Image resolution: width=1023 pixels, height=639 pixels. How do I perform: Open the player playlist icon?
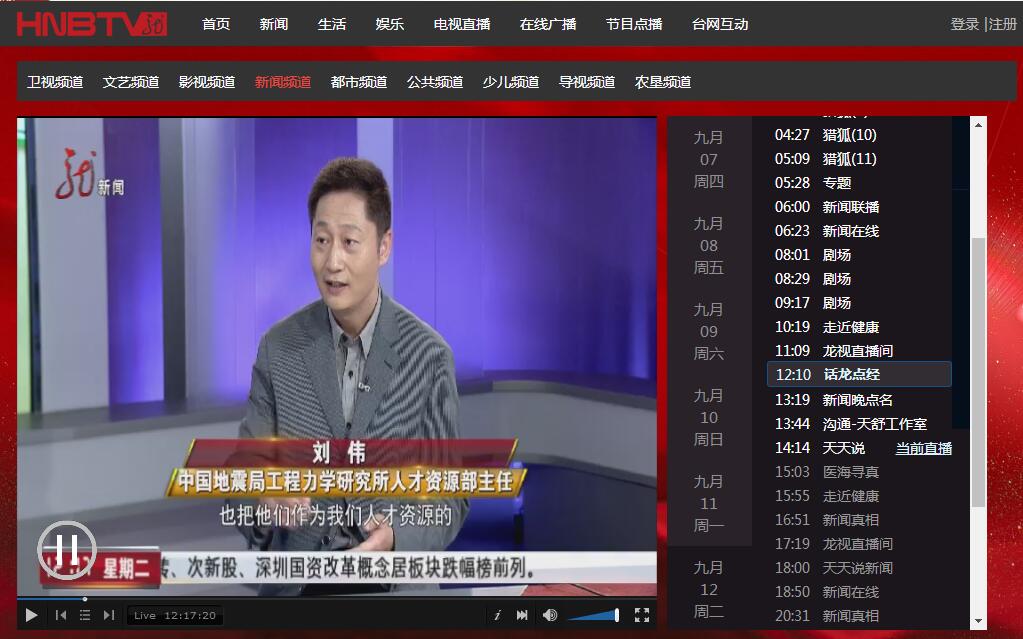(85, 615)
